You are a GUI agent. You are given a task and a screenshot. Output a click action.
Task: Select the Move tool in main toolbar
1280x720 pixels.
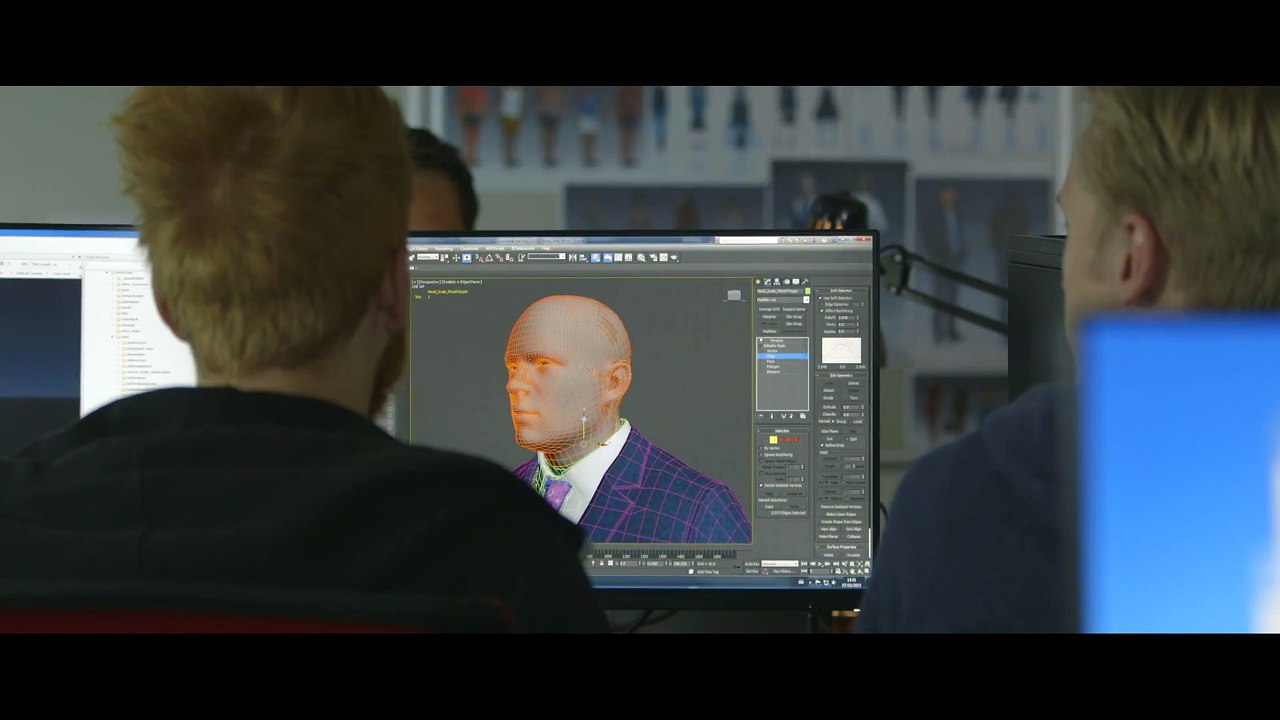pyautogui.click(x=456, y=258)
